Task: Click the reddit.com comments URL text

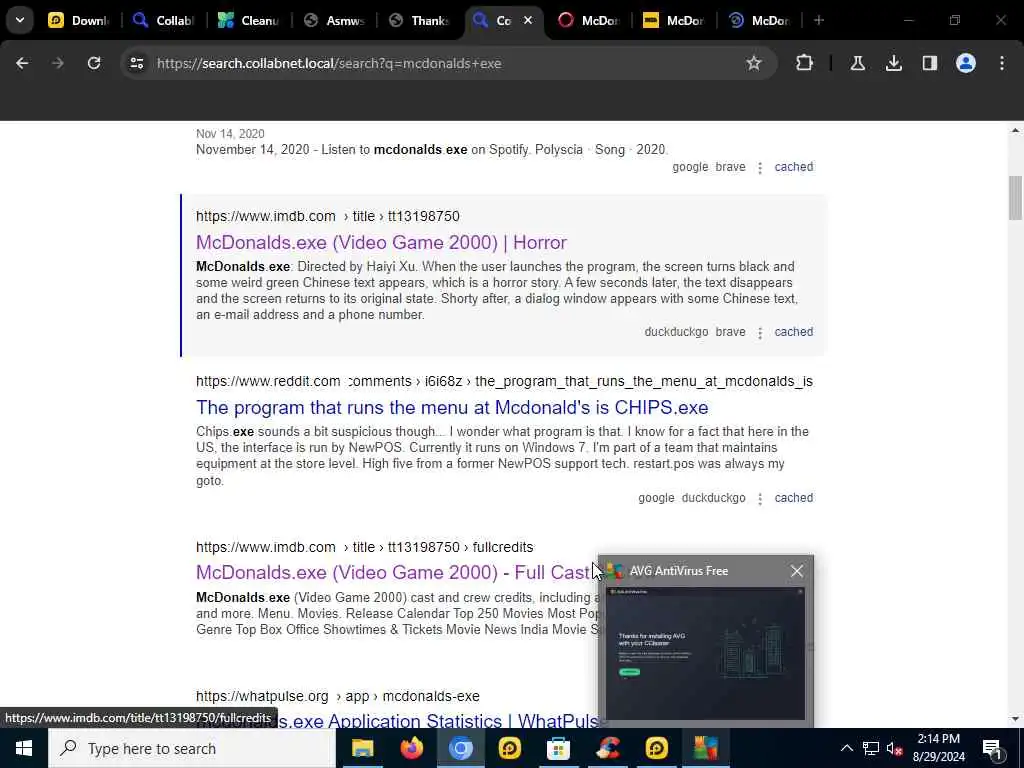Action: click(x=504, y=381)
